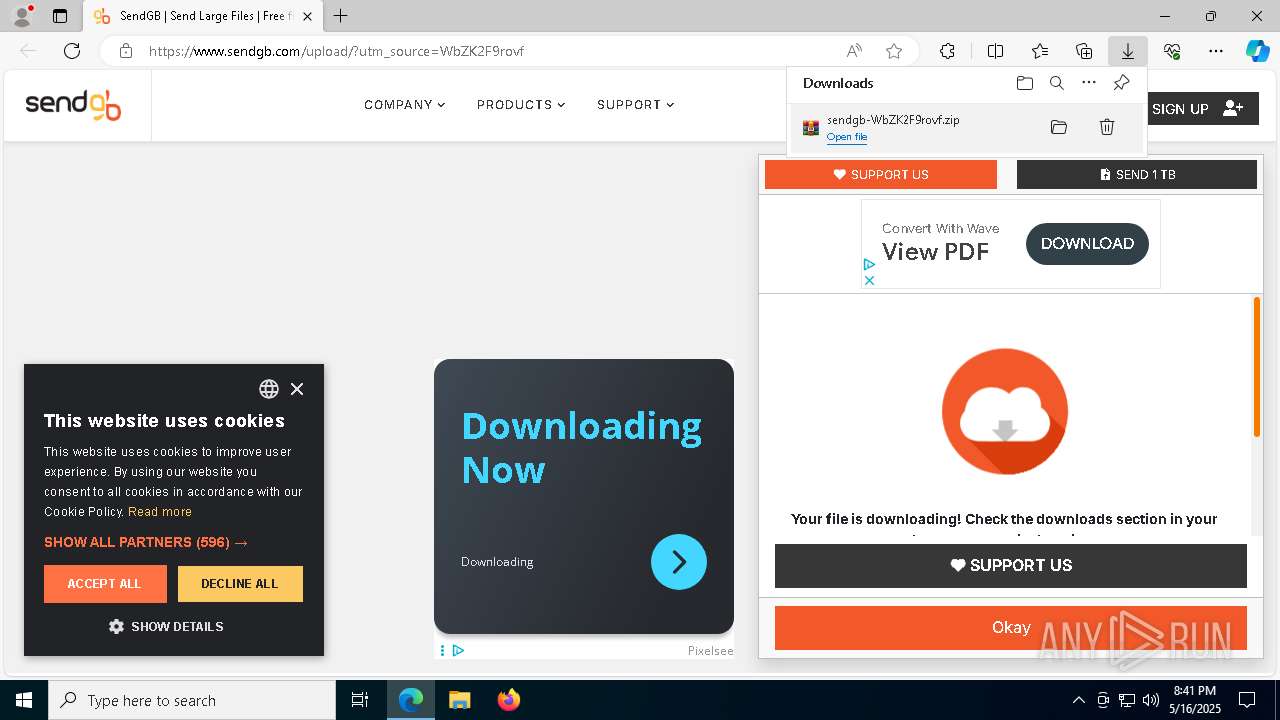
Task: Click Open file link
Action: click(x=847, y=137)
